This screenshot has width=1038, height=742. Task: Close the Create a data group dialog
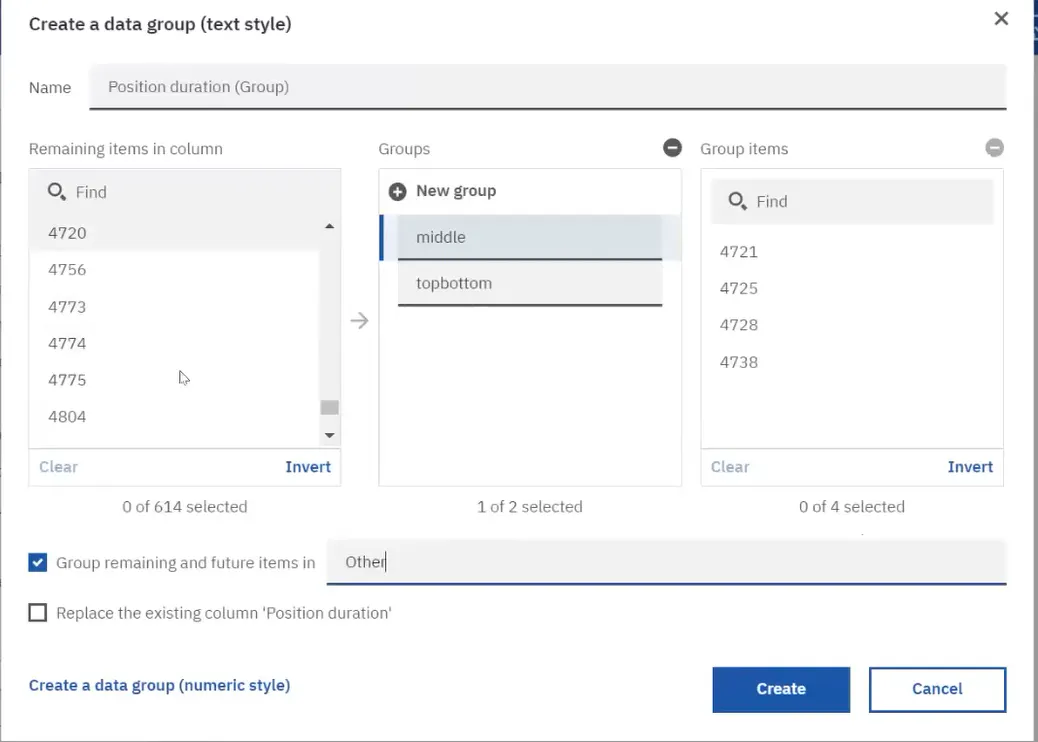click(1001, 19)
